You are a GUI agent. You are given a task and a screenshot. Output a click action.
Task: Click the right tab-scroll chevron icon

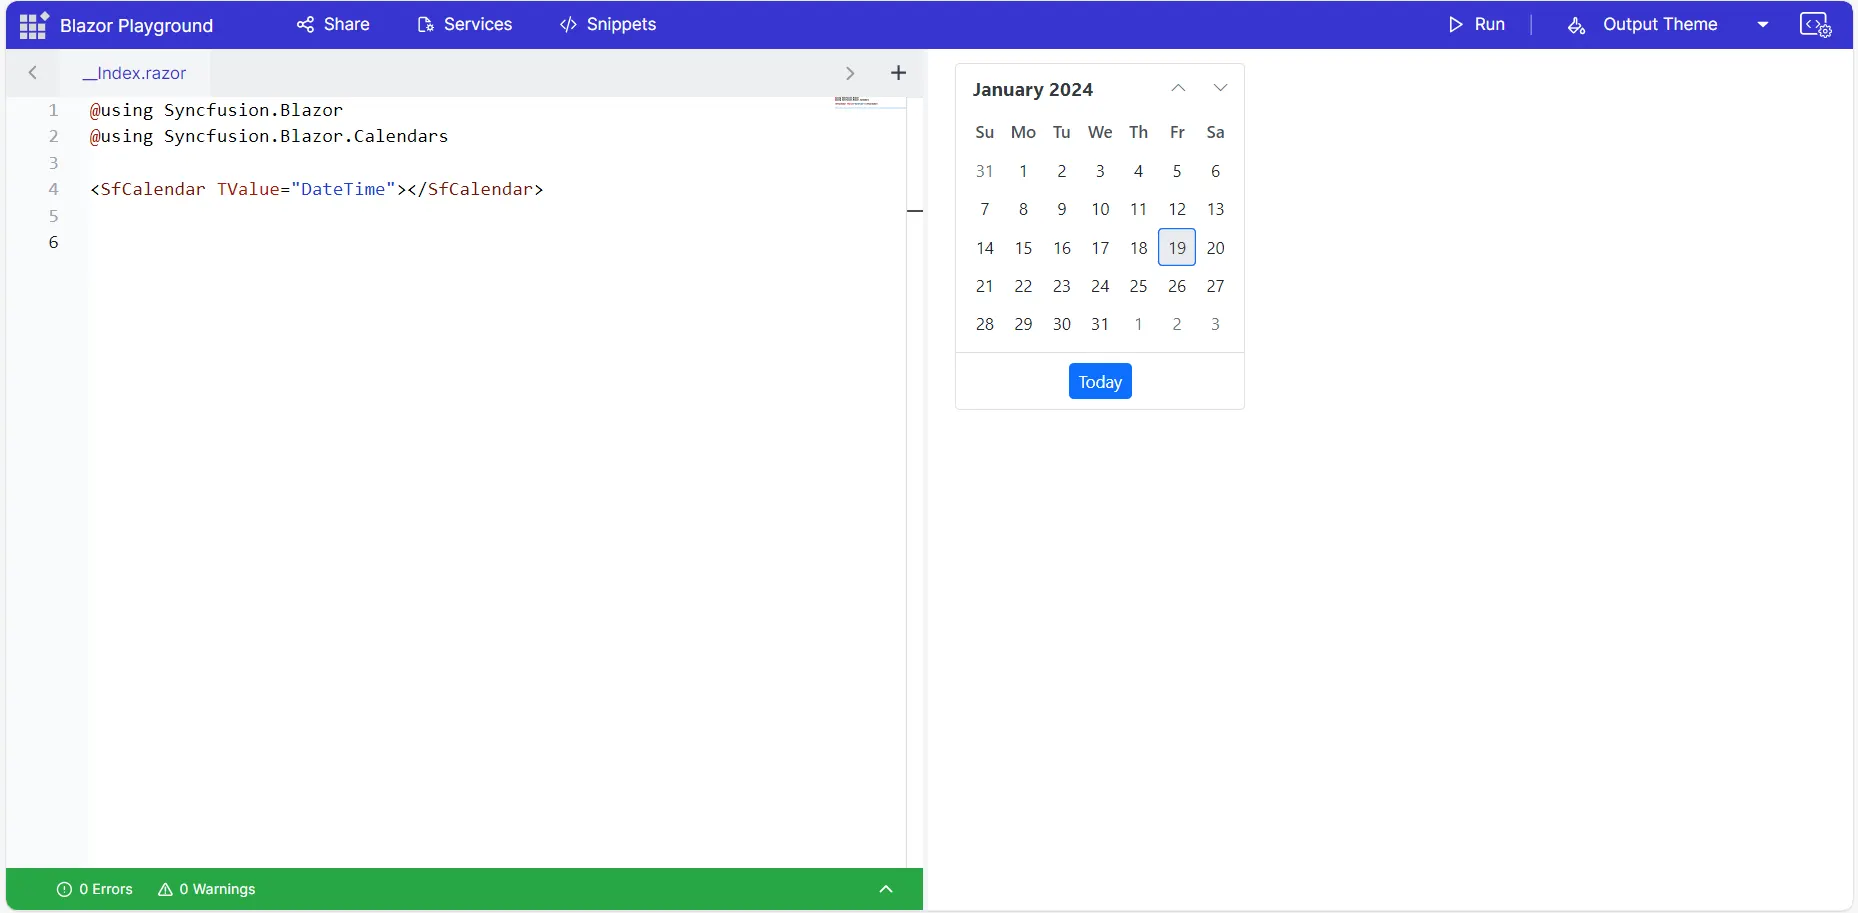850,72
